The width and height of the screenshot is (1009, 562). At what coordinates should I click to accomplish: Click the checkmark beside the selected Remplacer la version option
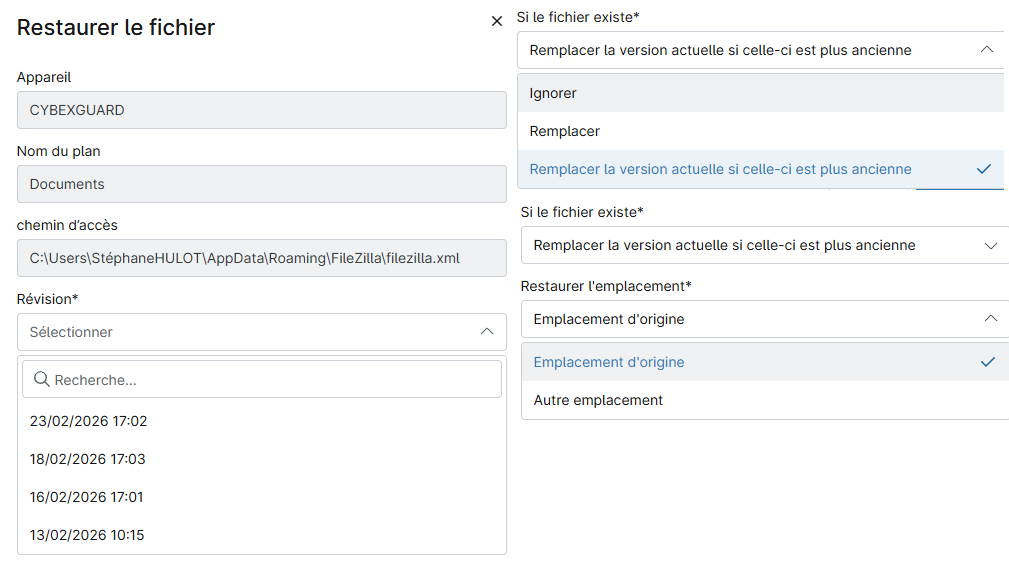coord(984,169)
